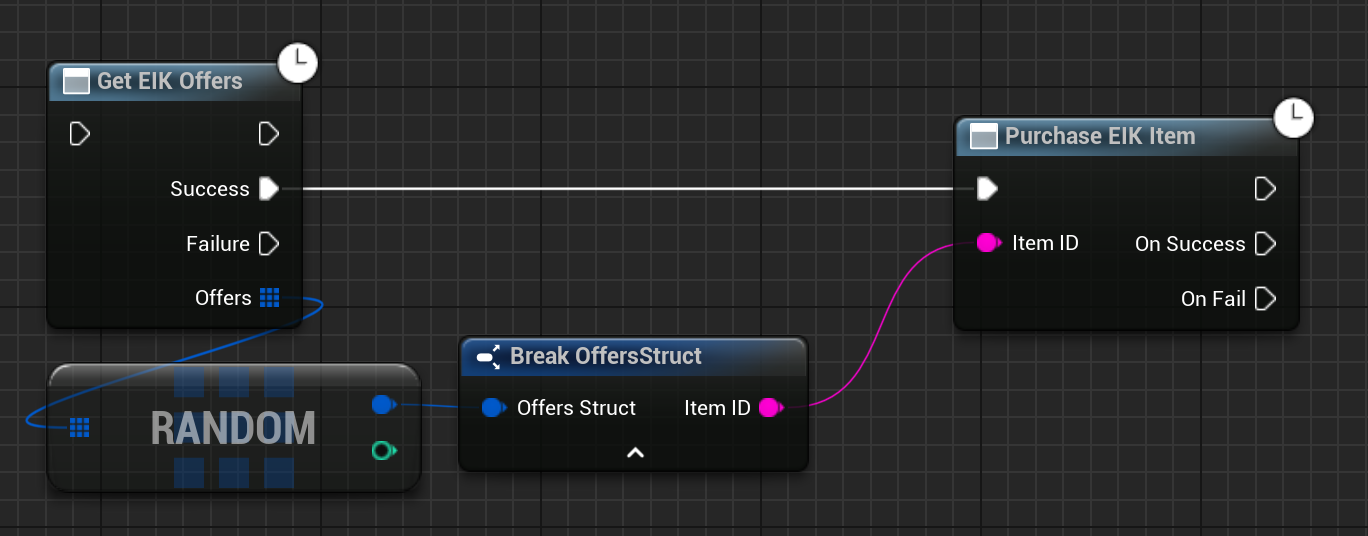Click the top output execution pin on Get EIK Offers
The width and height of the screenshot is (1368, 536).
(268, 134)
